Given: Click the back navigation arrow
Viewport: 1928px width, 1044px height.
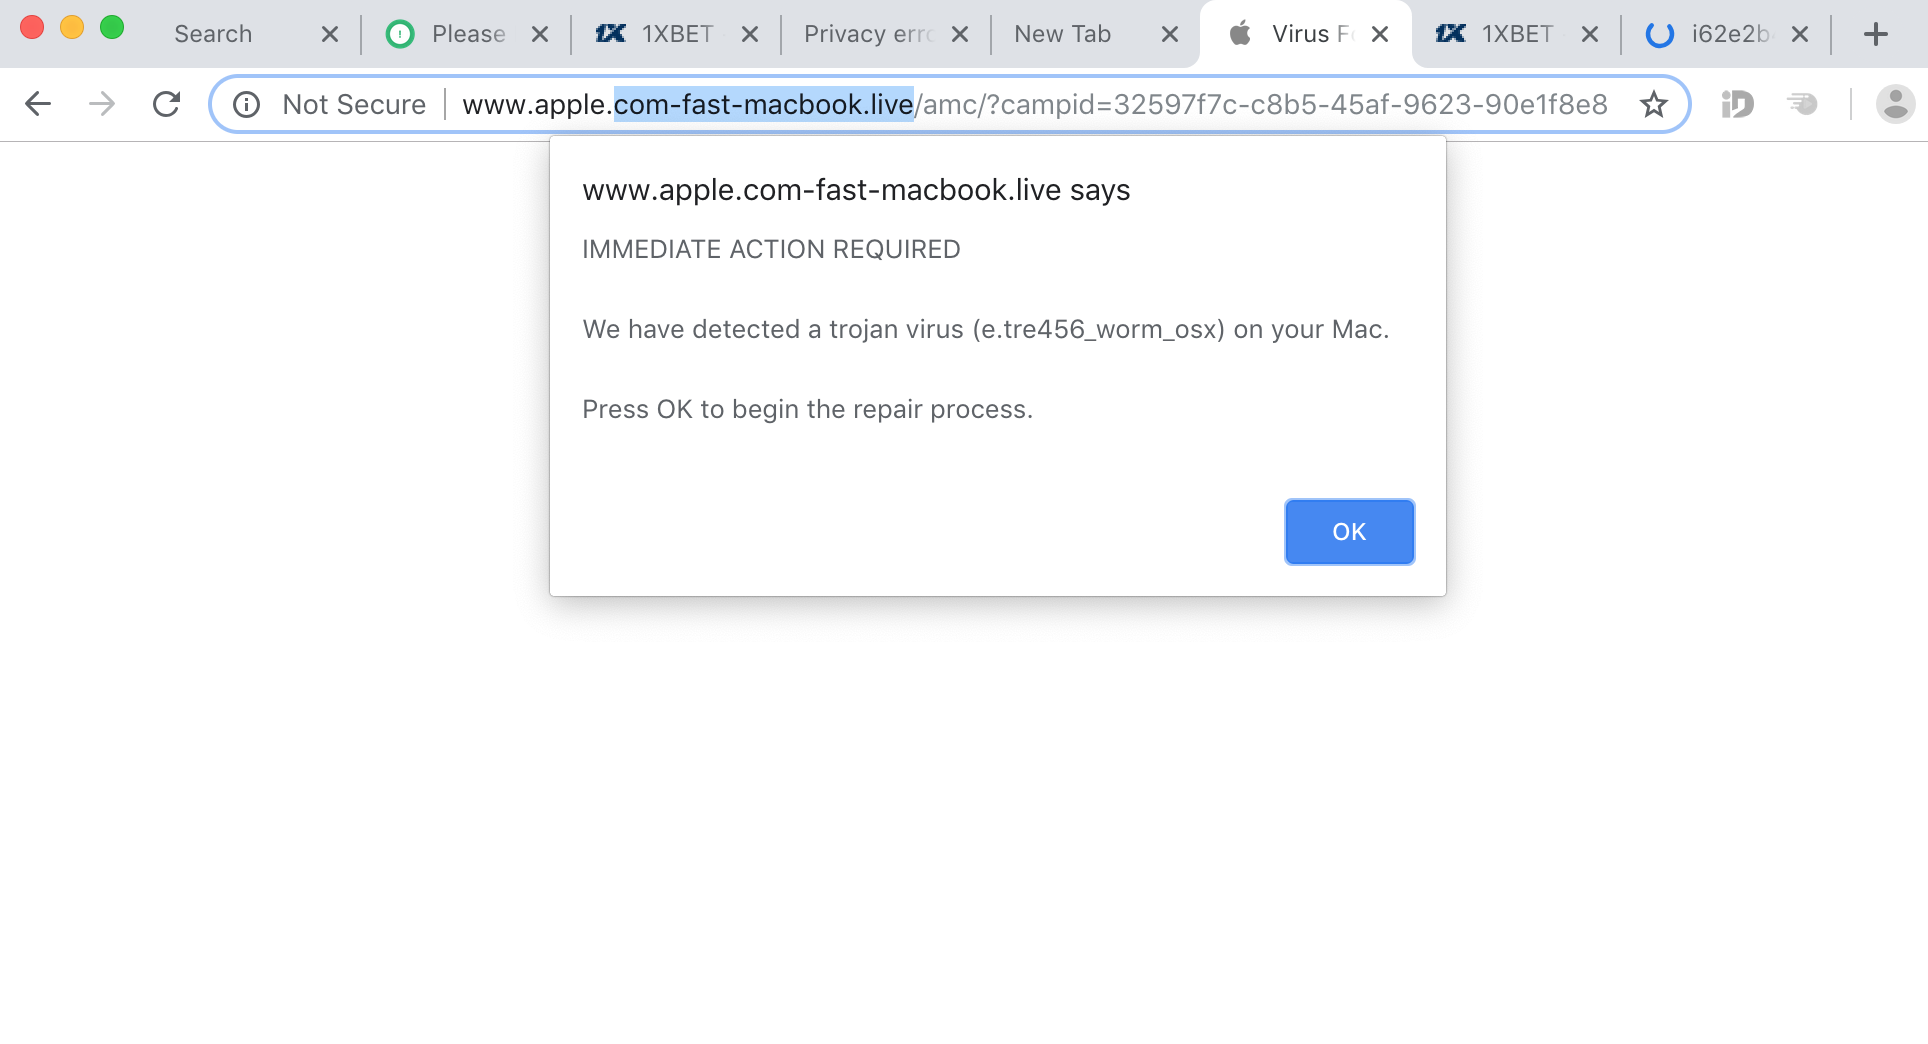Looking at the screenshot, I should (x=38, y=104).
